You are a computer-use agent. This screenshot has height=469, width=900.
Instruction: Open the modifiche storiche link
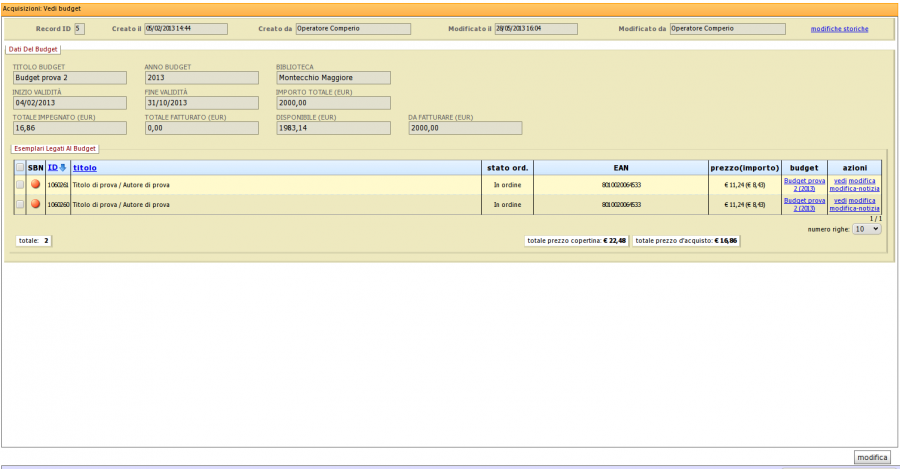pos(839,29)
